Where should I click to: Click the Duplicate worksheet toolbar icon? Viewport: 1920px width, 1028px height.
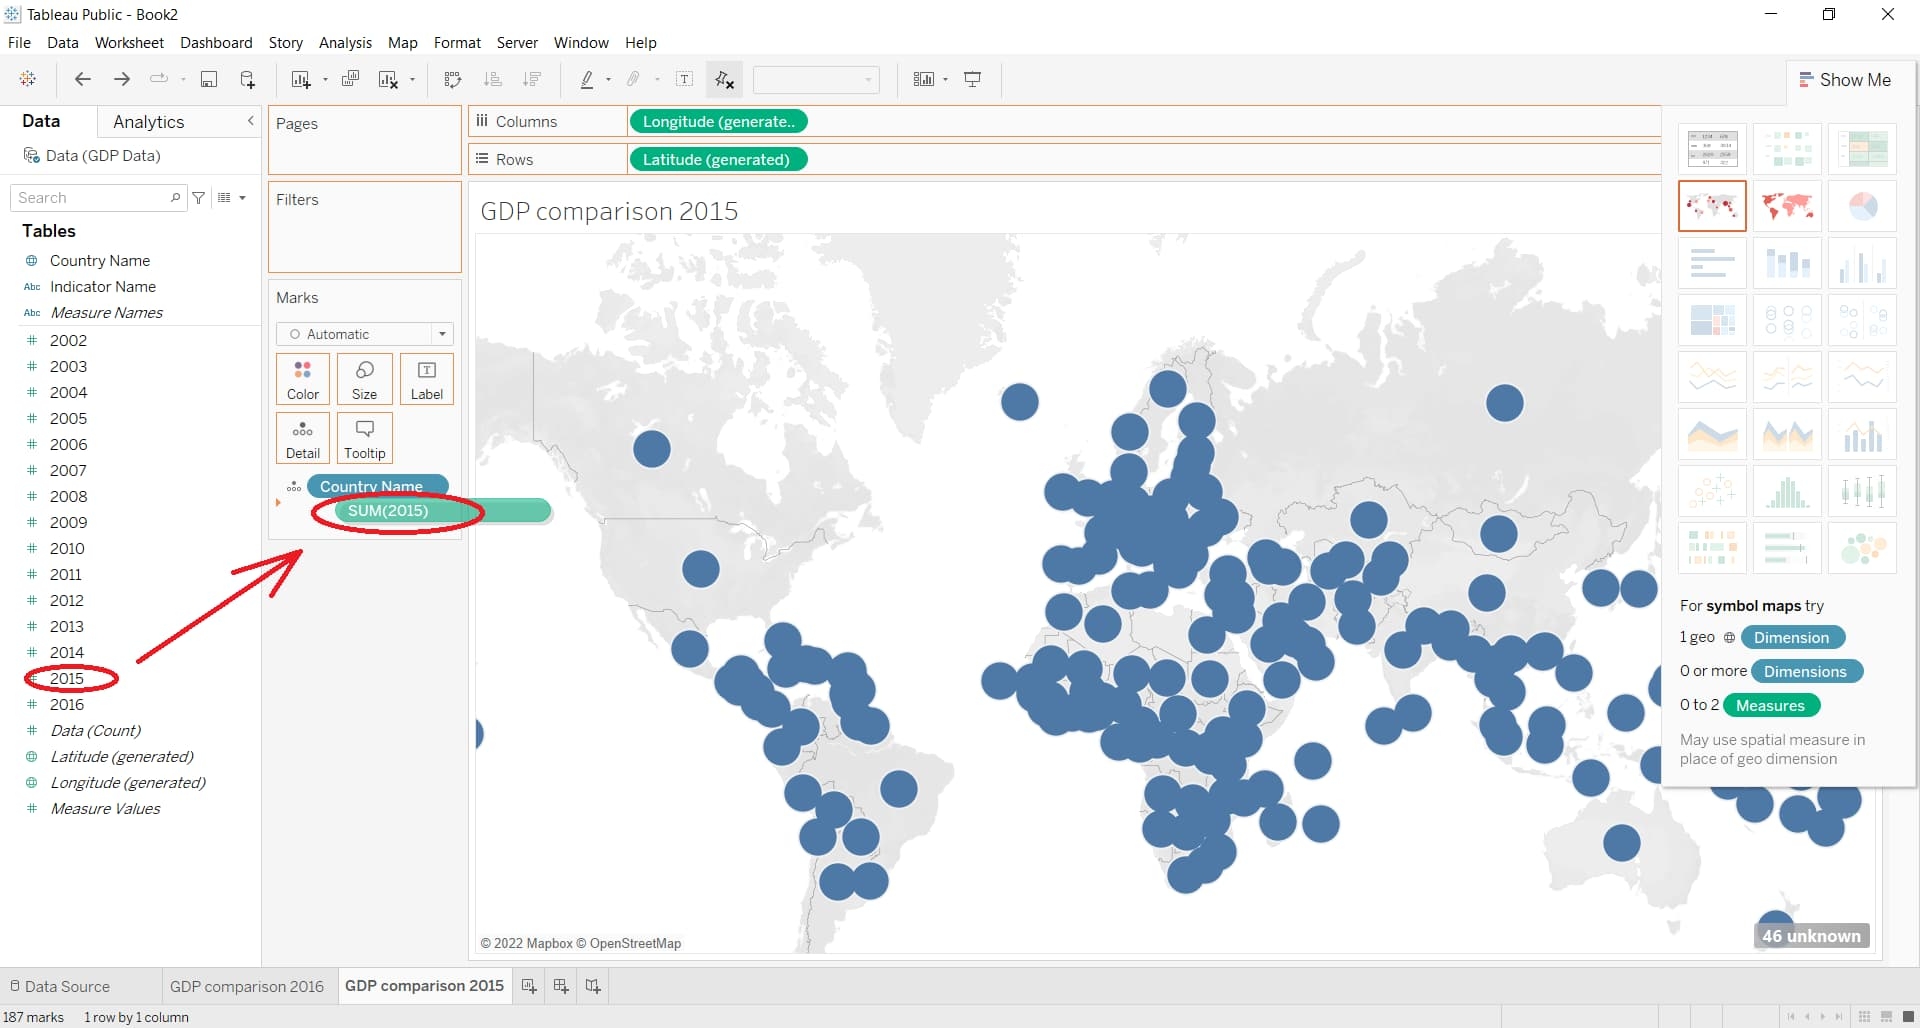tap(350, 80)
